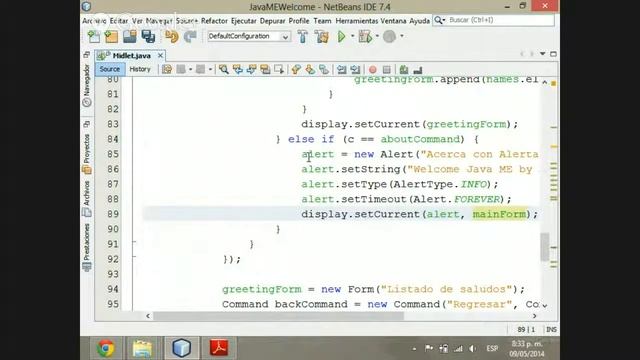Click the Last Edit editor icon

[x=167, y=69]
